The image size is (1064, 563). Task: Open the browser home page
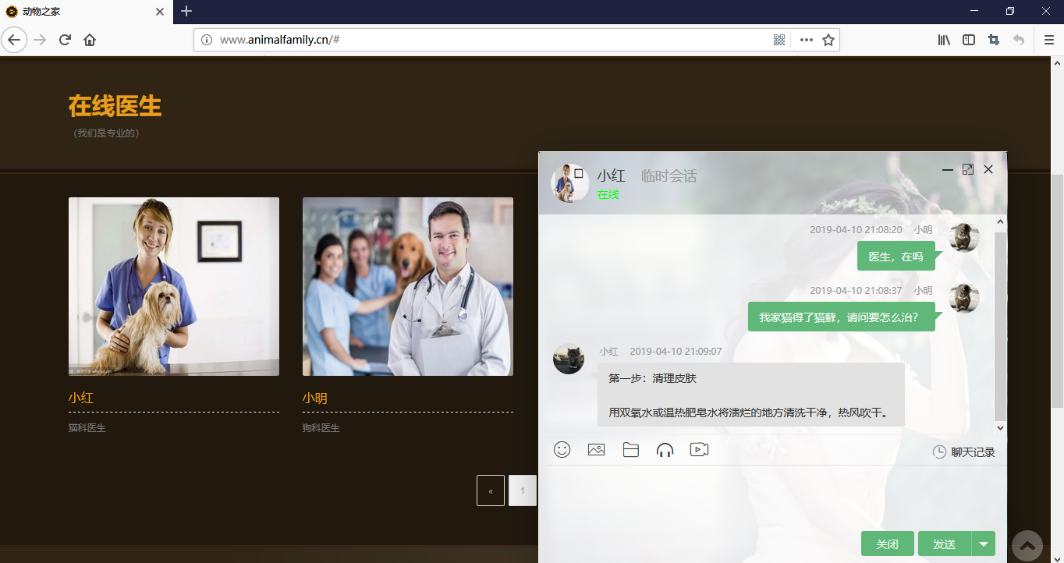[x=90, y=40]
